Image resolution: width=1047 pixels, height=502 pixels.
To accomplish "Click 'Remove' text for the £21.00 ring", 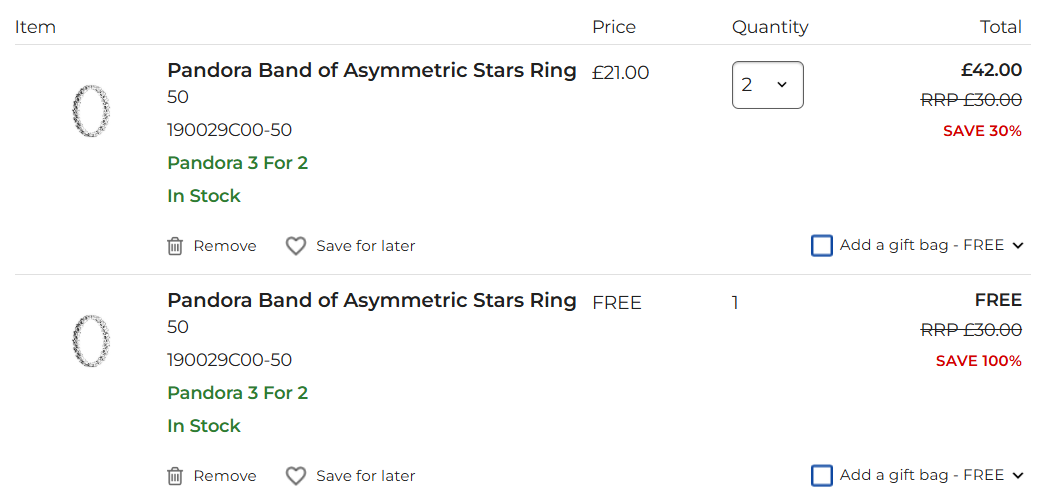I will 225,246.
